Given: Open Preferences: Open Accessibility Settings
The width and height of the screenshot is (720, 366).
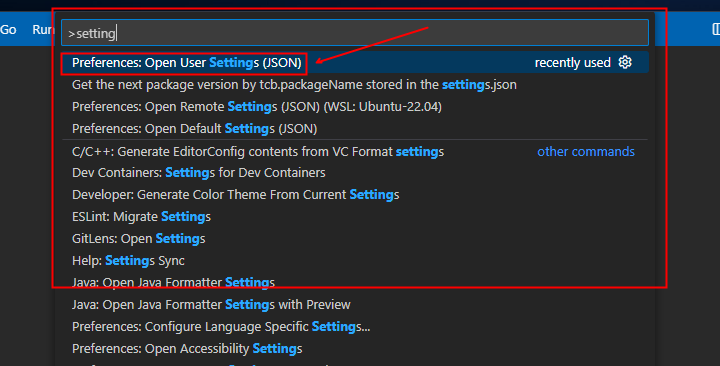Looking at the screenshot, I should [355, 349].
